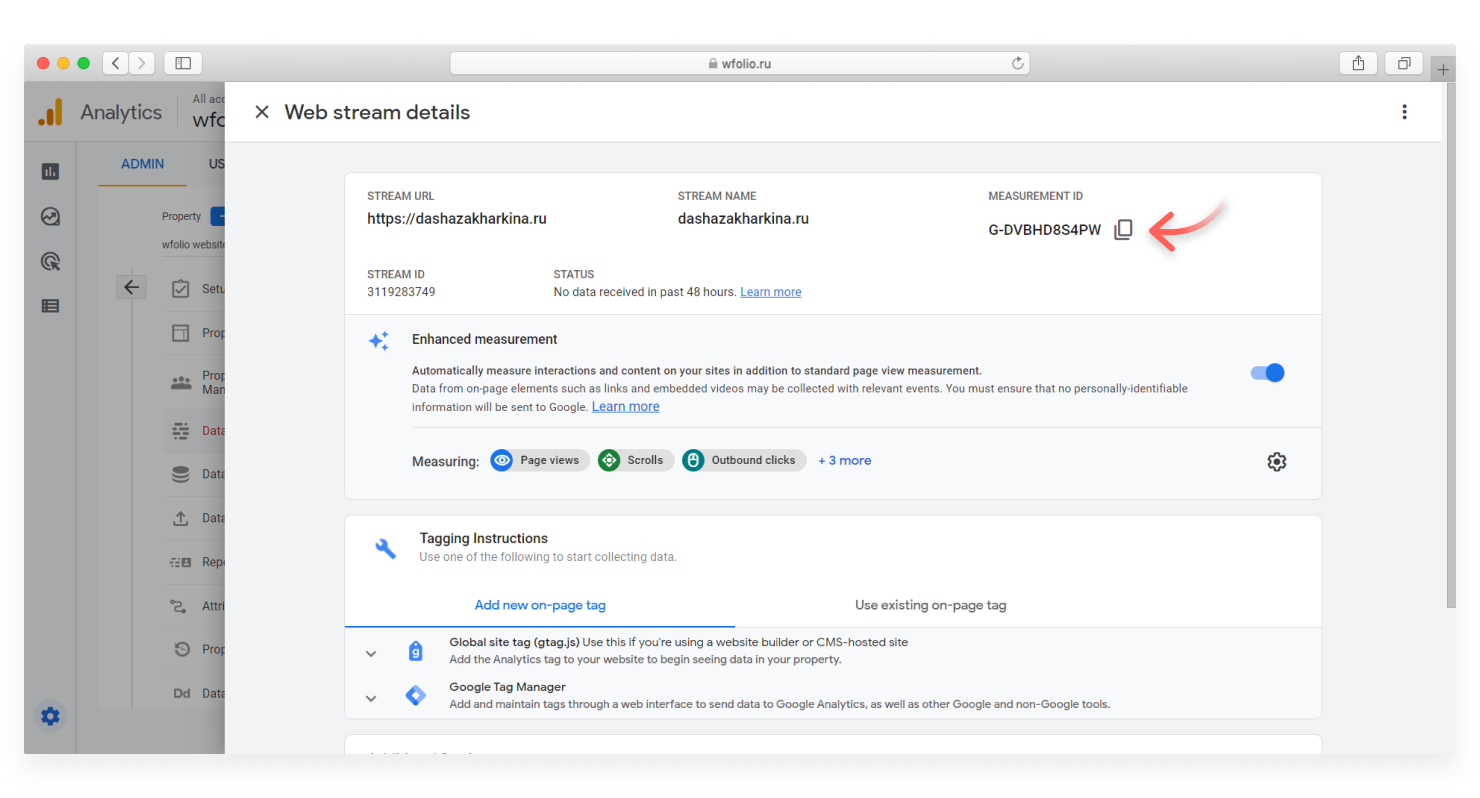Open the Admin gear at sidebar bottom
This screenshot has width=1480, height=798.
click(x=50, y=716)
